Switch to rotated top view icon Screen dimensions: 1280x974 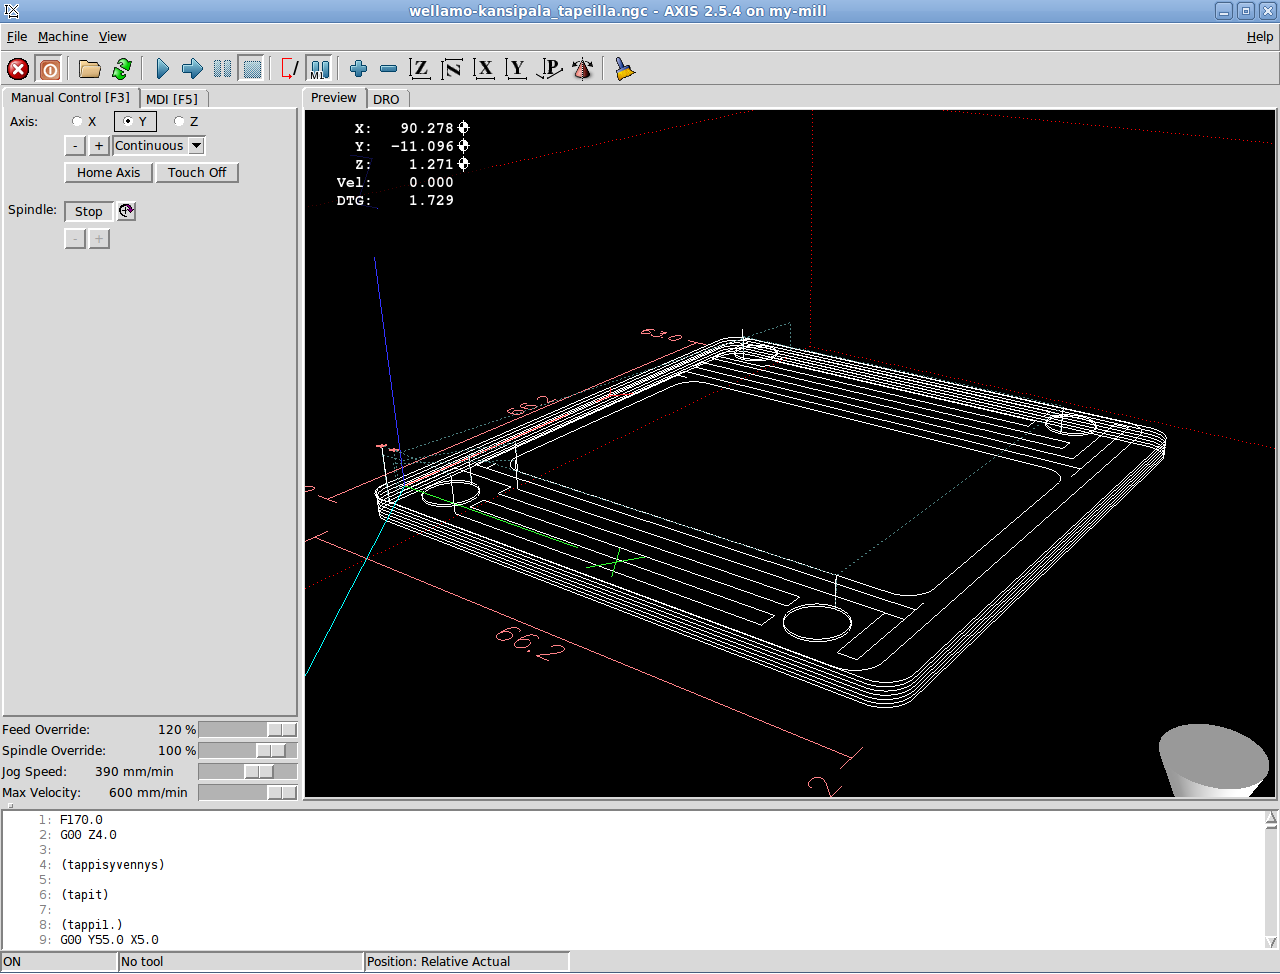pyautogui.click(x=452, y=69)
